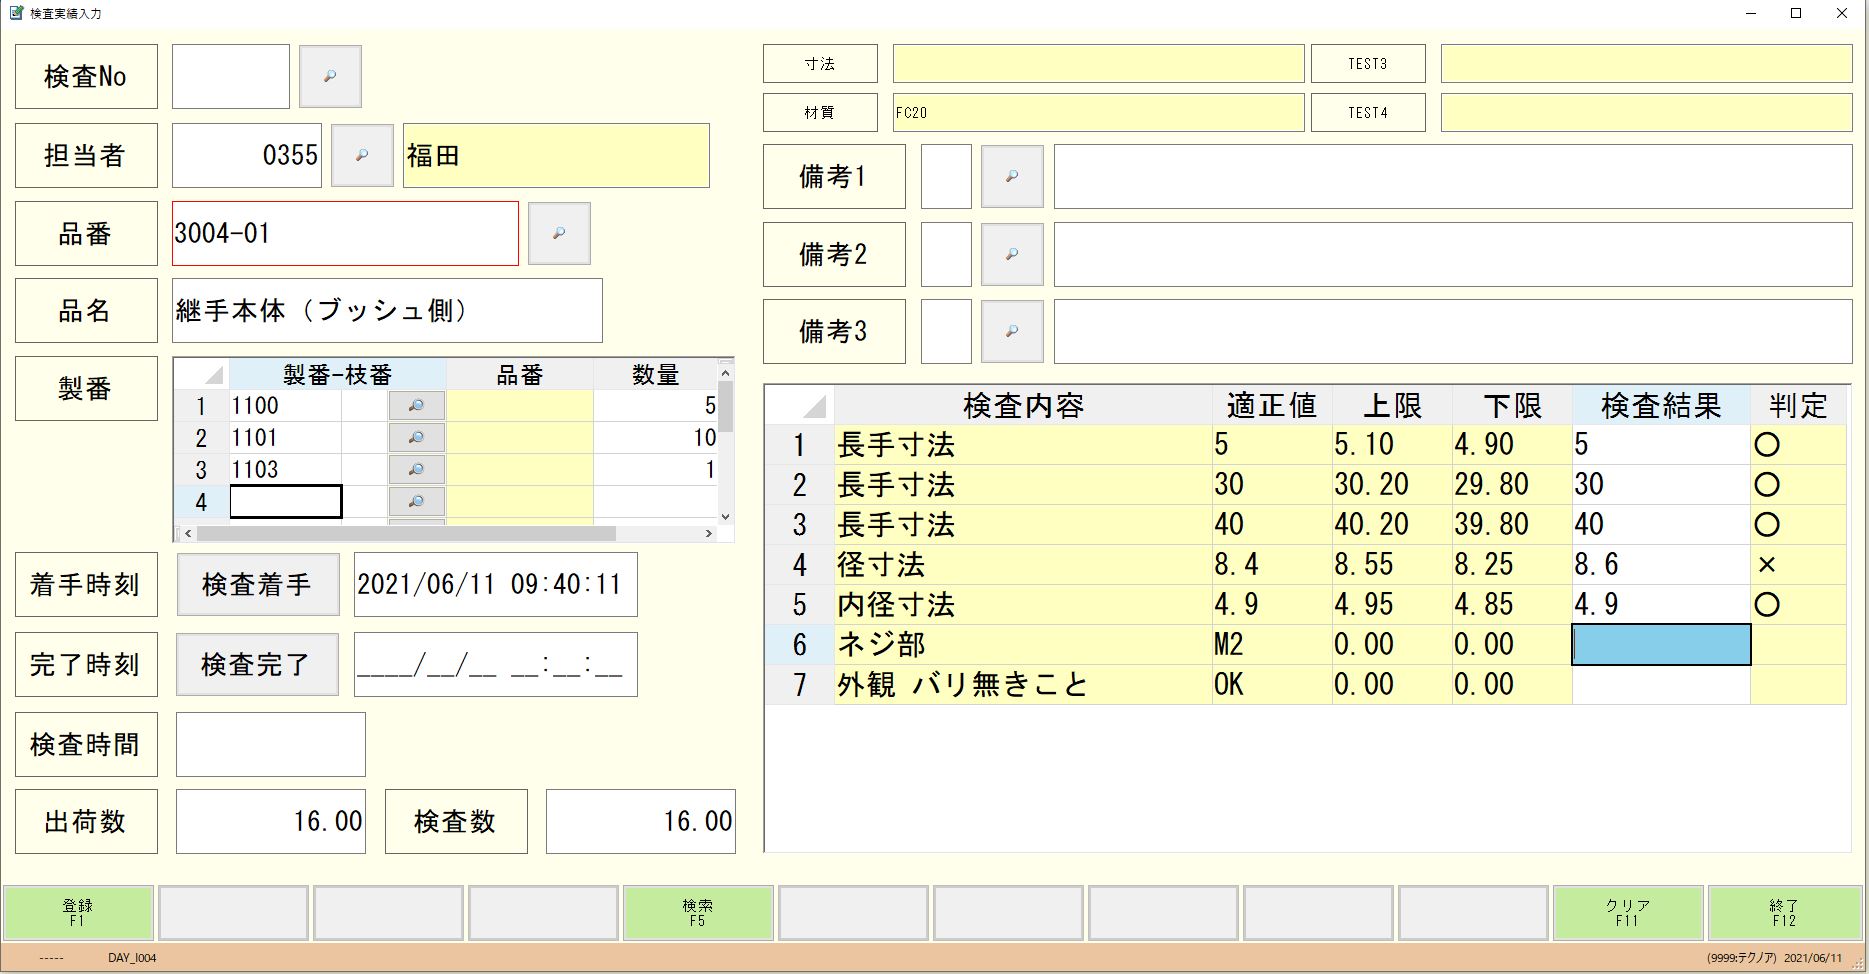Click right arrow of 製番 horizontal scrollbar
The height and width of the screenshot is (974, 1869).
coord(709,534)
